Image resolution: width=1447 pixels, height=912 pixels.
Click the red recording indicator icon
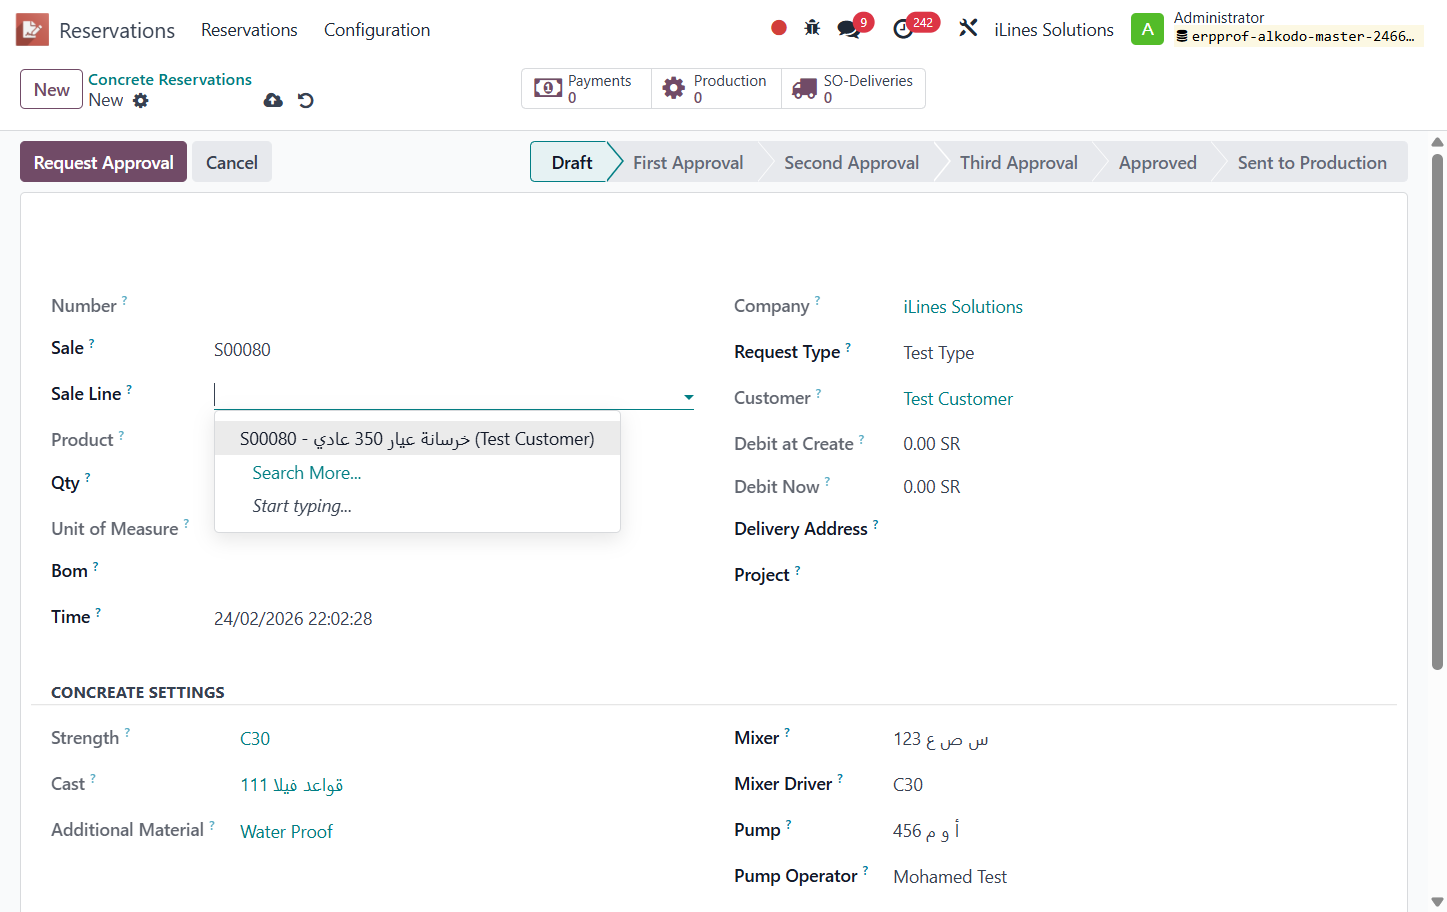point(779,28)
